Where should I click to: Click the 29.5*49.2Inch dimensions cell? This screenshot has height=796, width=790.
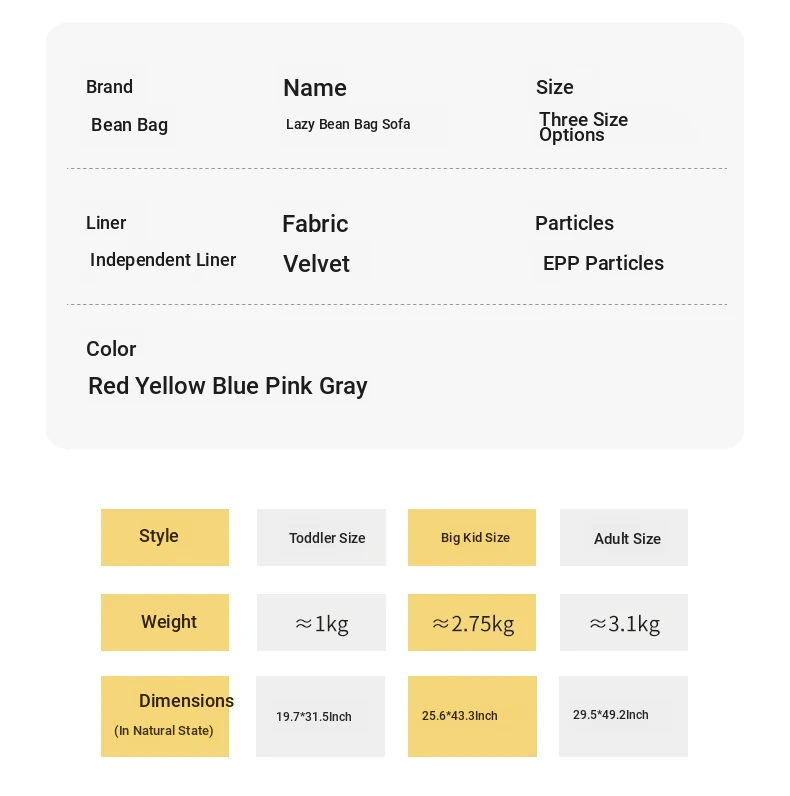tap(624, 716)
